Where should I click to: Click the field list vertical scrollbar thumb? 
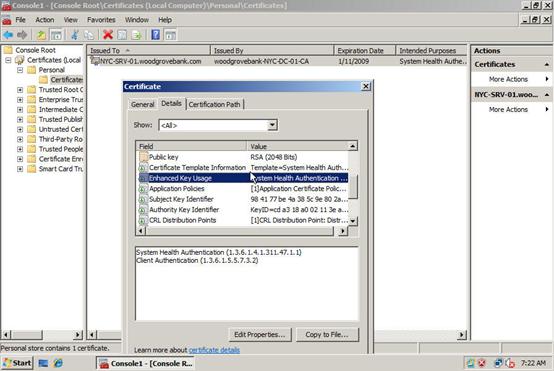[x=353, y=187]
